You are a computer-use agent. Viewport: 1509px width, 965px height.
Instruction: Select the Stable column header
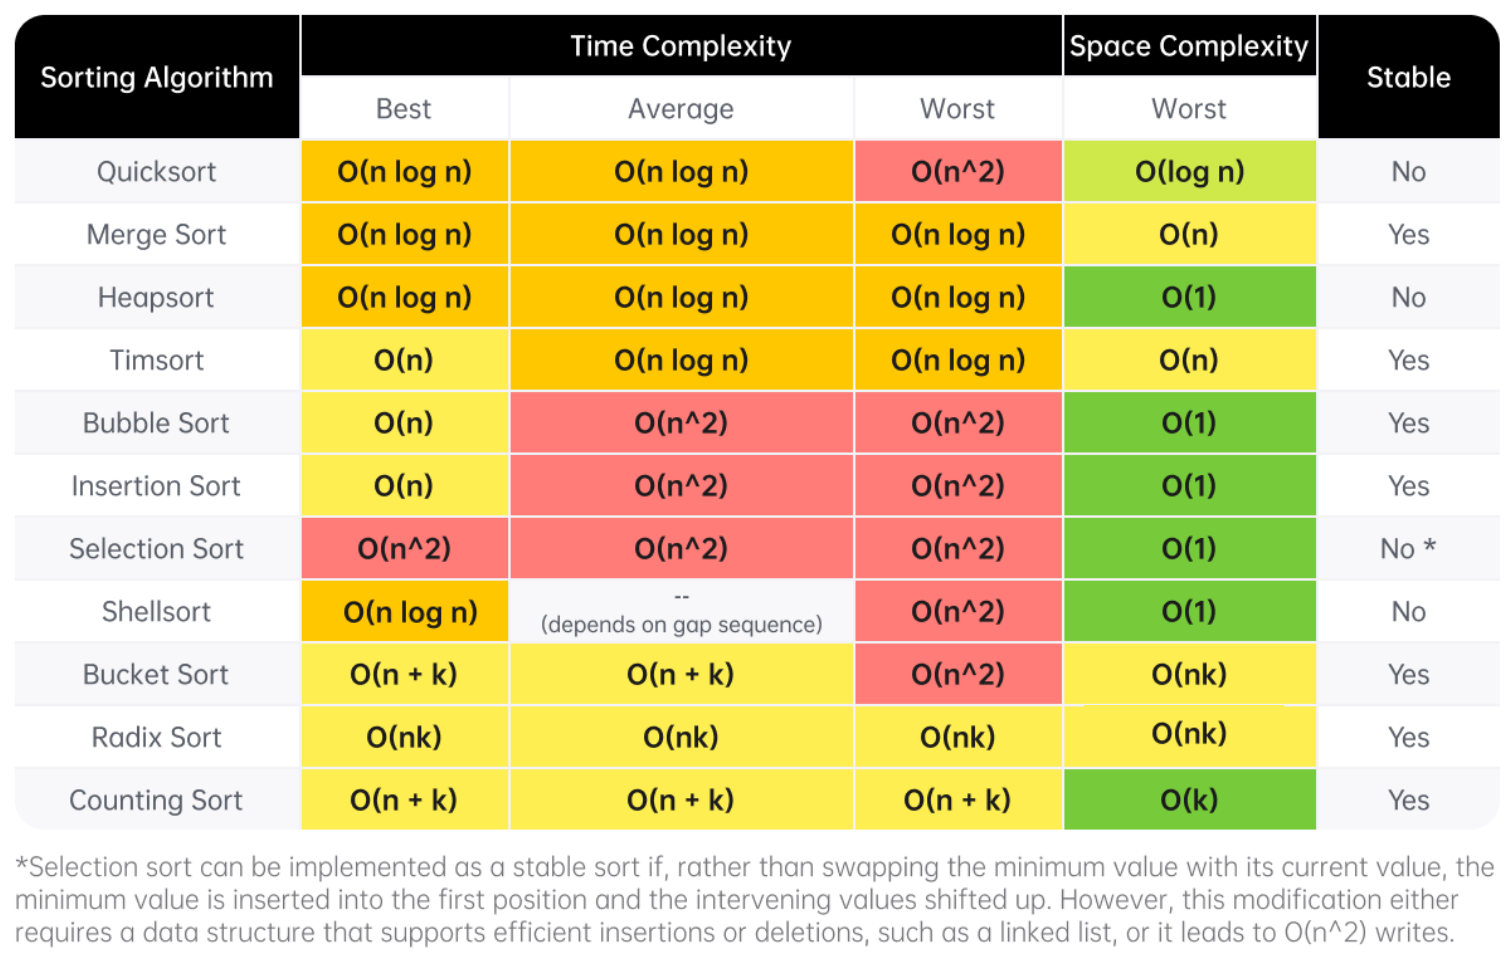(x=1408, y=77)
